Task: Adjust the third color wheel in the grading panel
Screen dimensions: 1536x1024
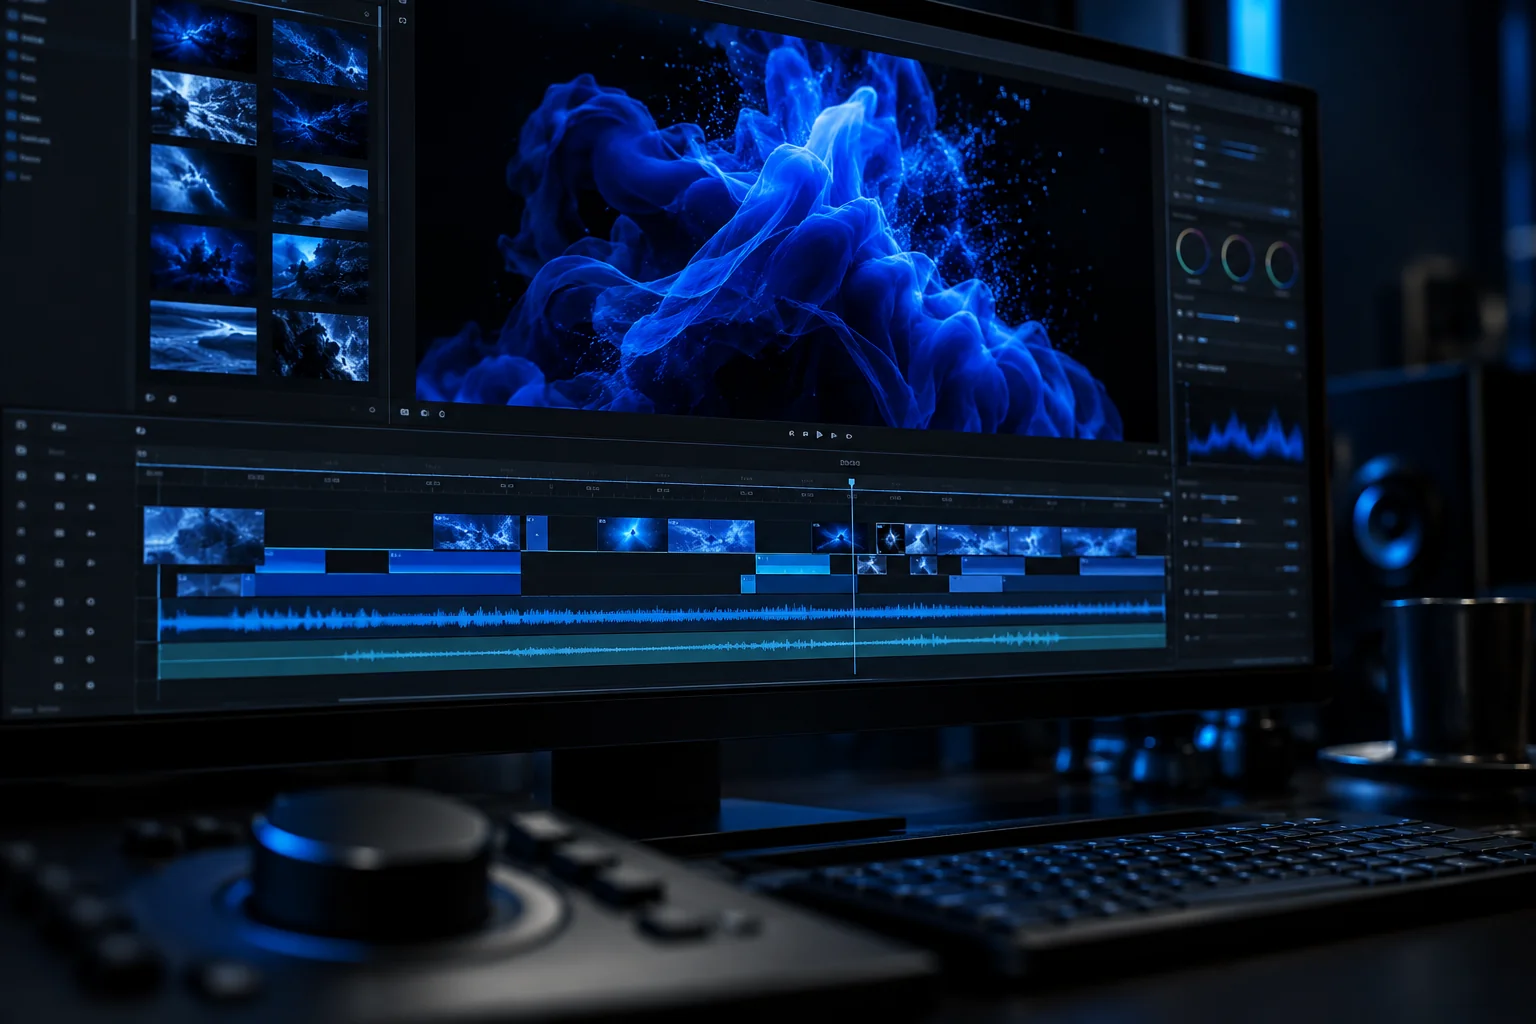Action: pos(1282,264)
